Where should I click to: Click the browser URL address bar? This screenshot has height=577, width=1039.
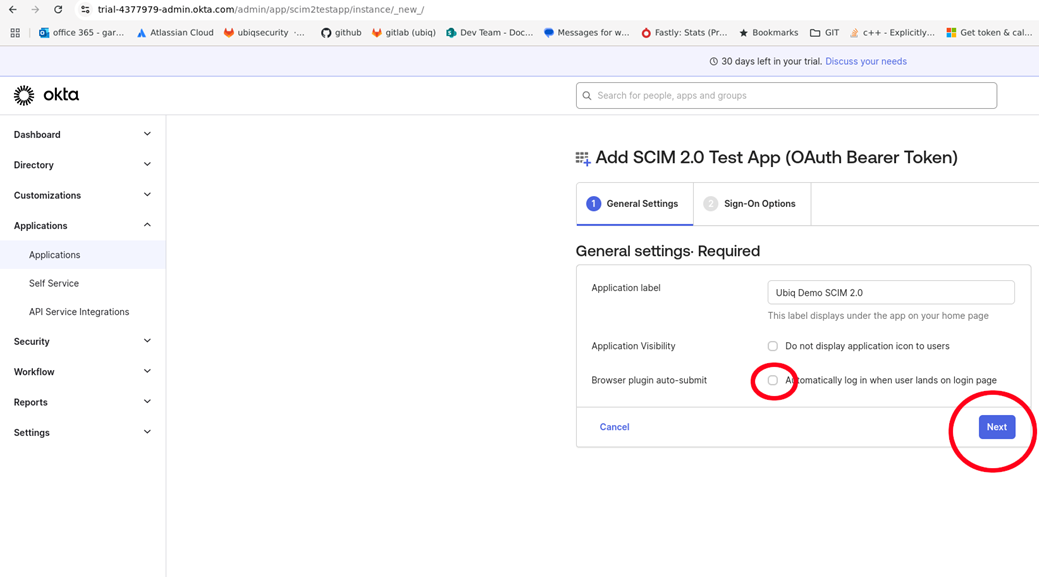261,9
